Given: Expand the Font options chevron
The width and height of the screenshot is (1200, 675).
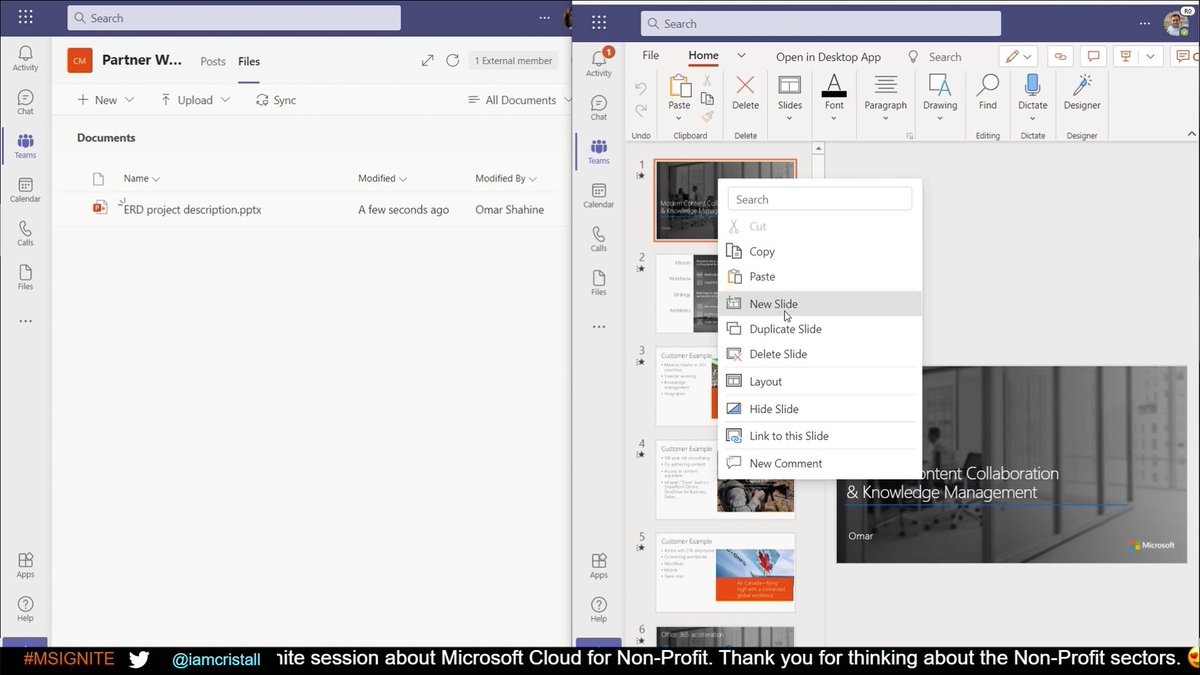Looking at the screenshot, I should [x=833, y=120].
